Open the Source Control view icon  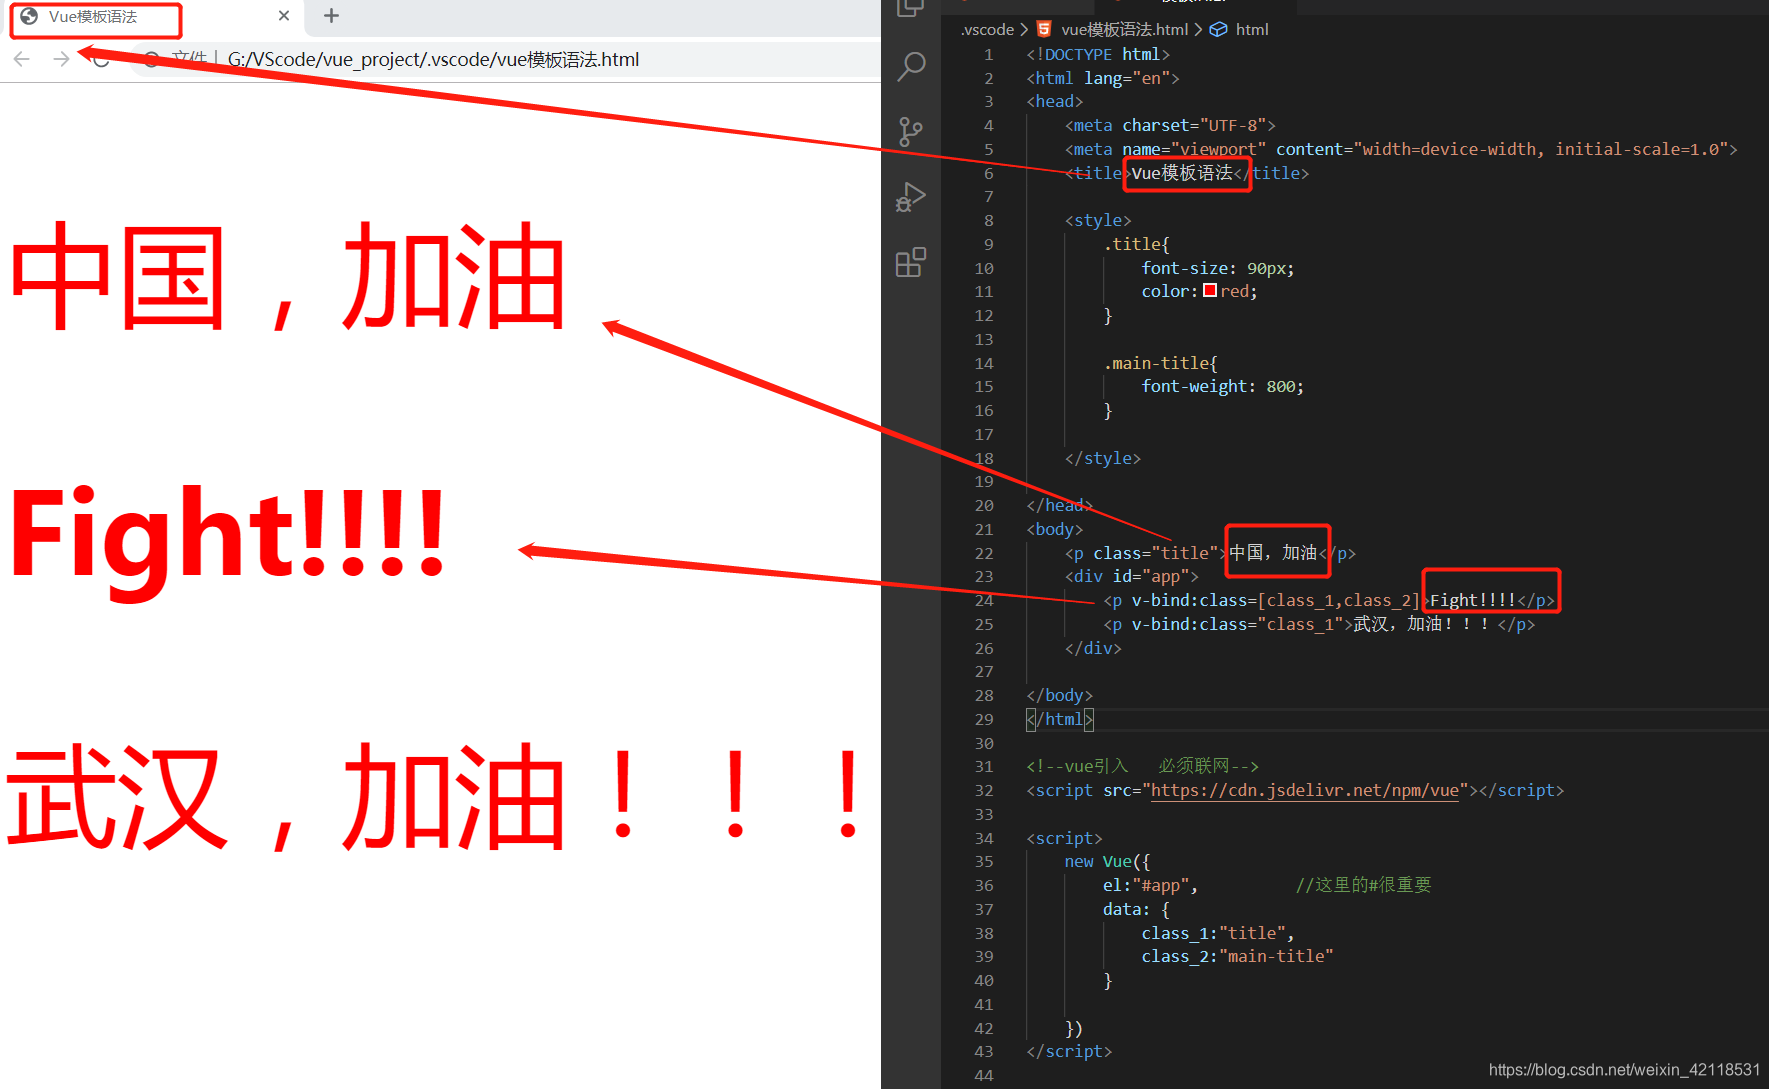click(x=910, y=132)
